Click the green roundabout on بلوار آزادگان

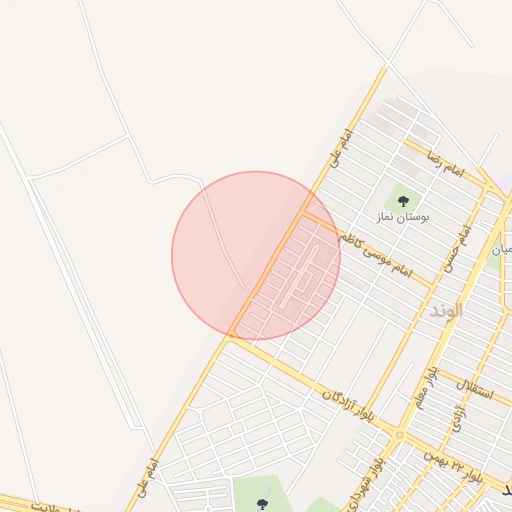[x=400, y=435]
